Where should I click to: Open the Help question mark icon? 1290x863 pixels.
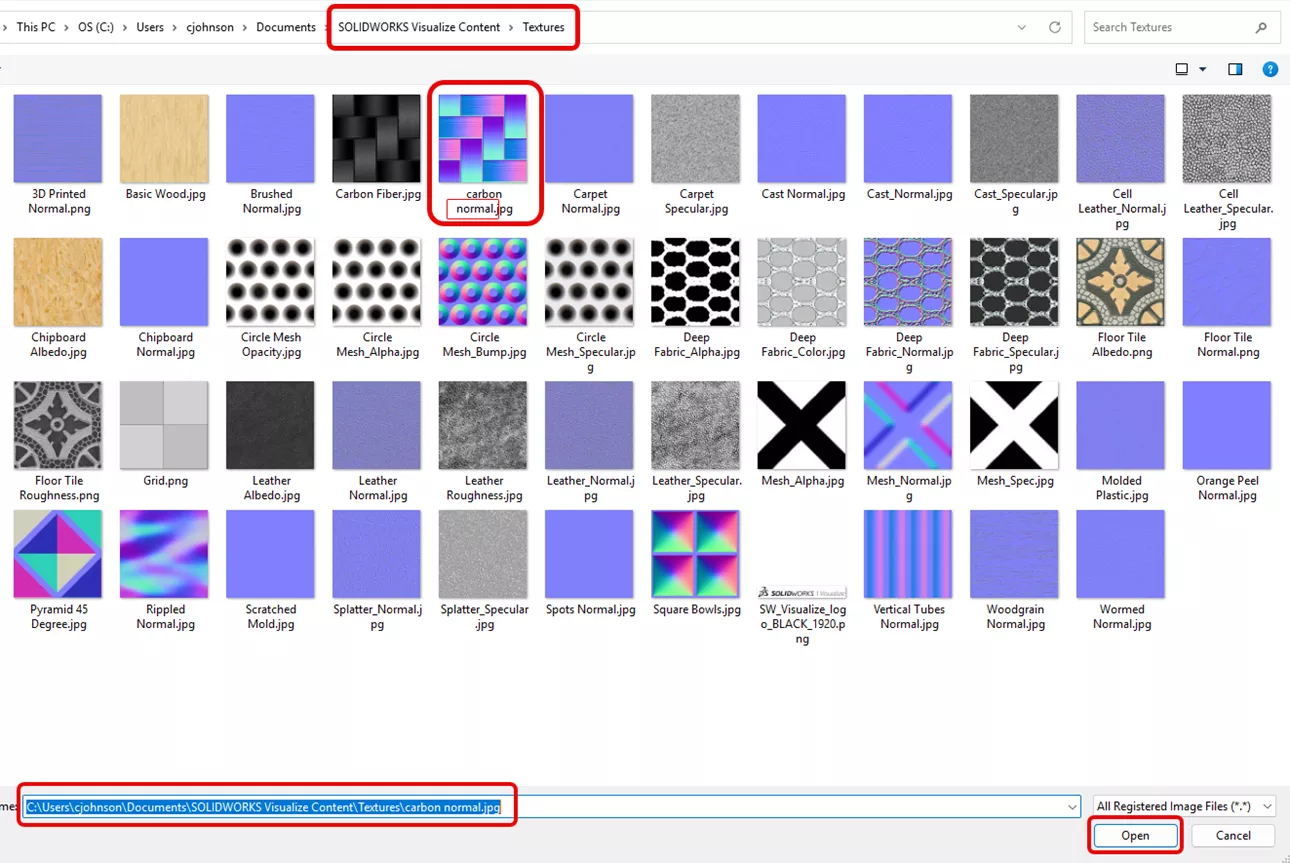pos(1270,69)
